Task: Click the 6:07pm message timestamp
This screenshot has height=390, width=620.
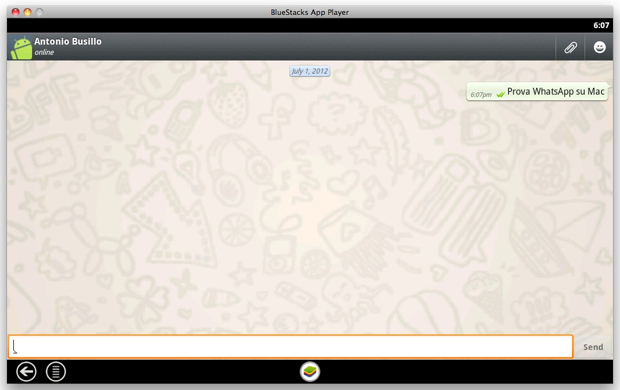Action: [481, 95]
